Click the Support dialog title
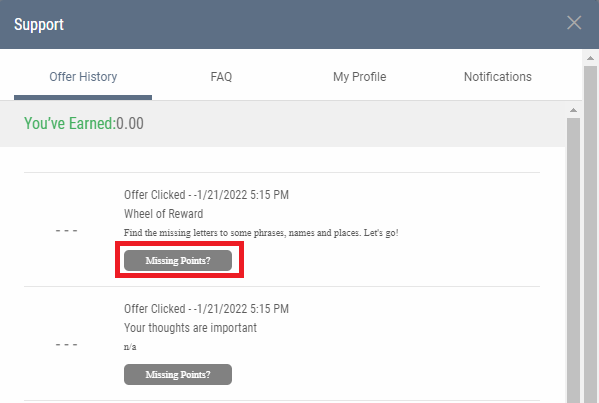The height and width of the screenshot is (403, 599). 39,24
